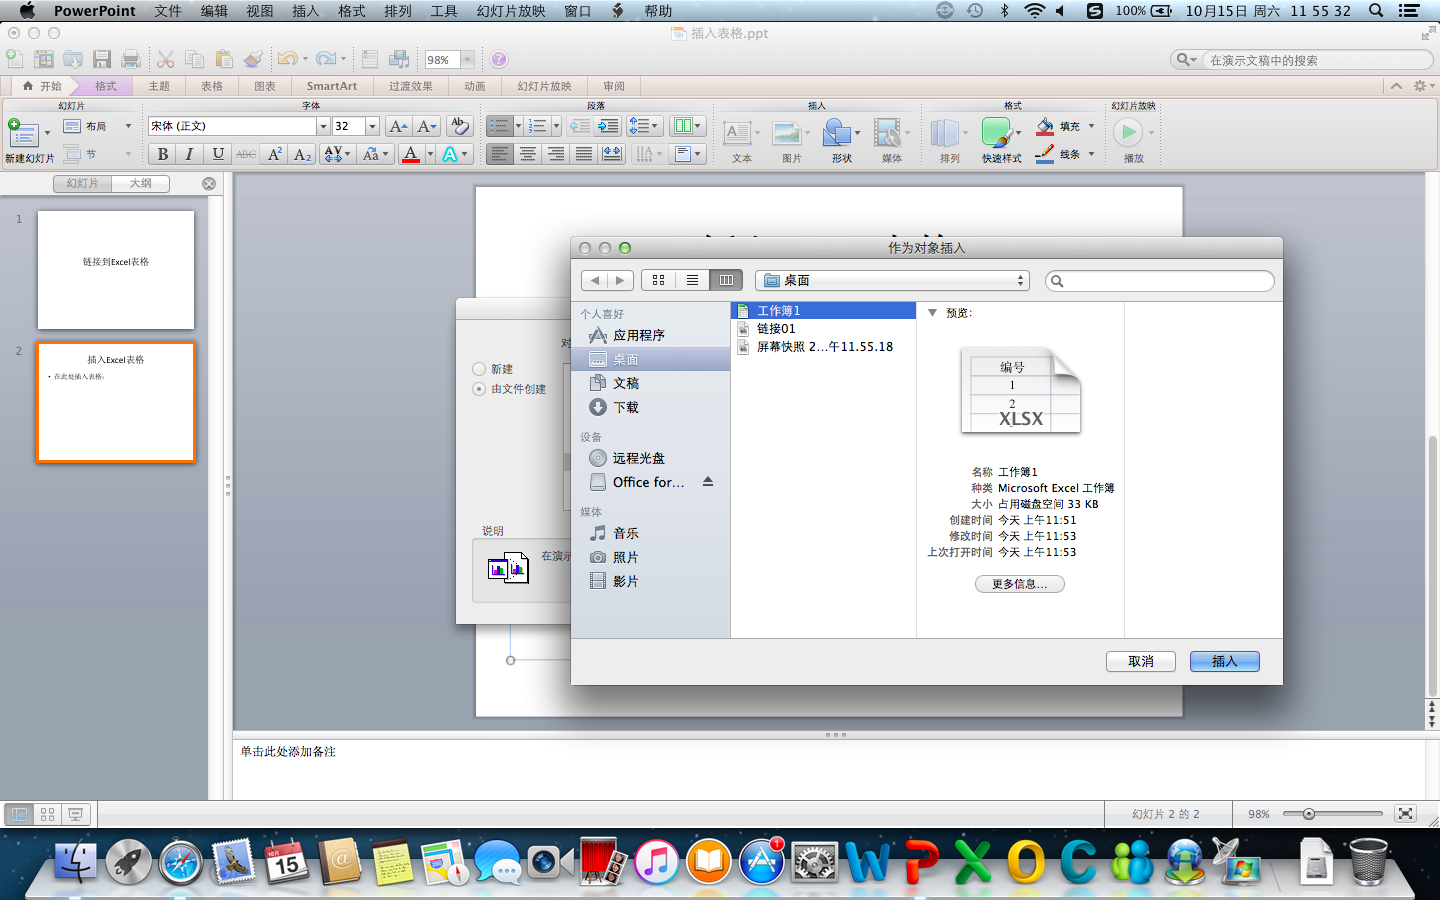This screenshot has height=900, width=1440.
Task: Click the Format Painter brush icon
Action: click(x=254, y=59)
